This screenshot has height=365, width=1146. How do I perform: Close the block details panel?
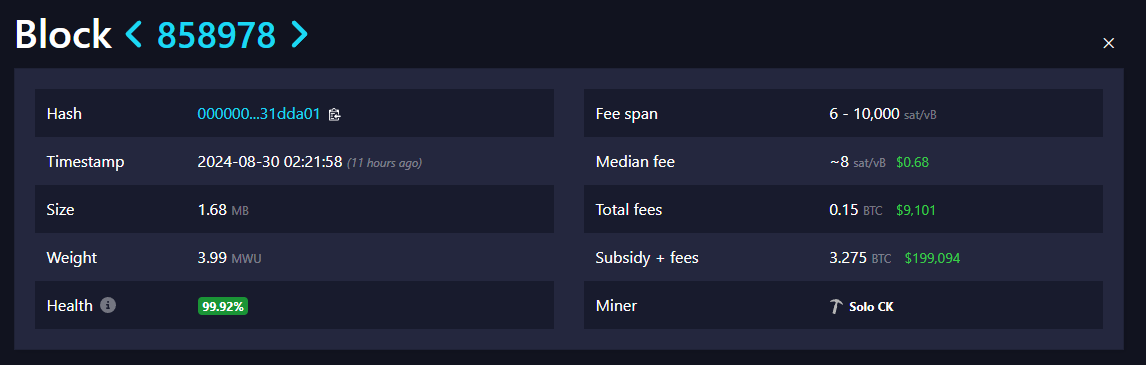click(1109, 43)
